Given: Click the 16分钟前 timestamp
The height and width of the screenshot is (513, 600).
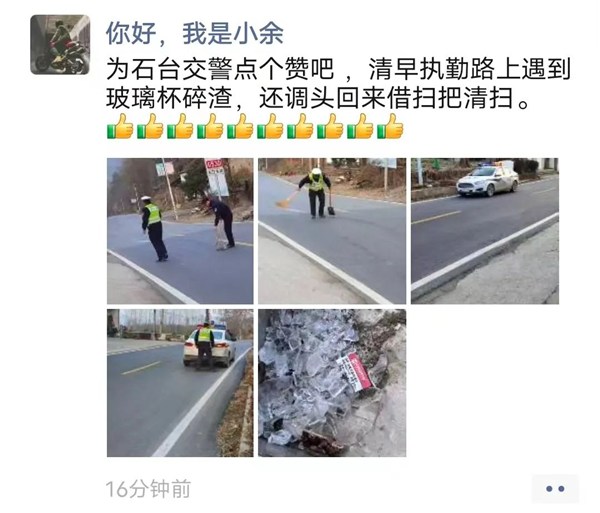Looking at the screenshot, I should coord(148,489).
